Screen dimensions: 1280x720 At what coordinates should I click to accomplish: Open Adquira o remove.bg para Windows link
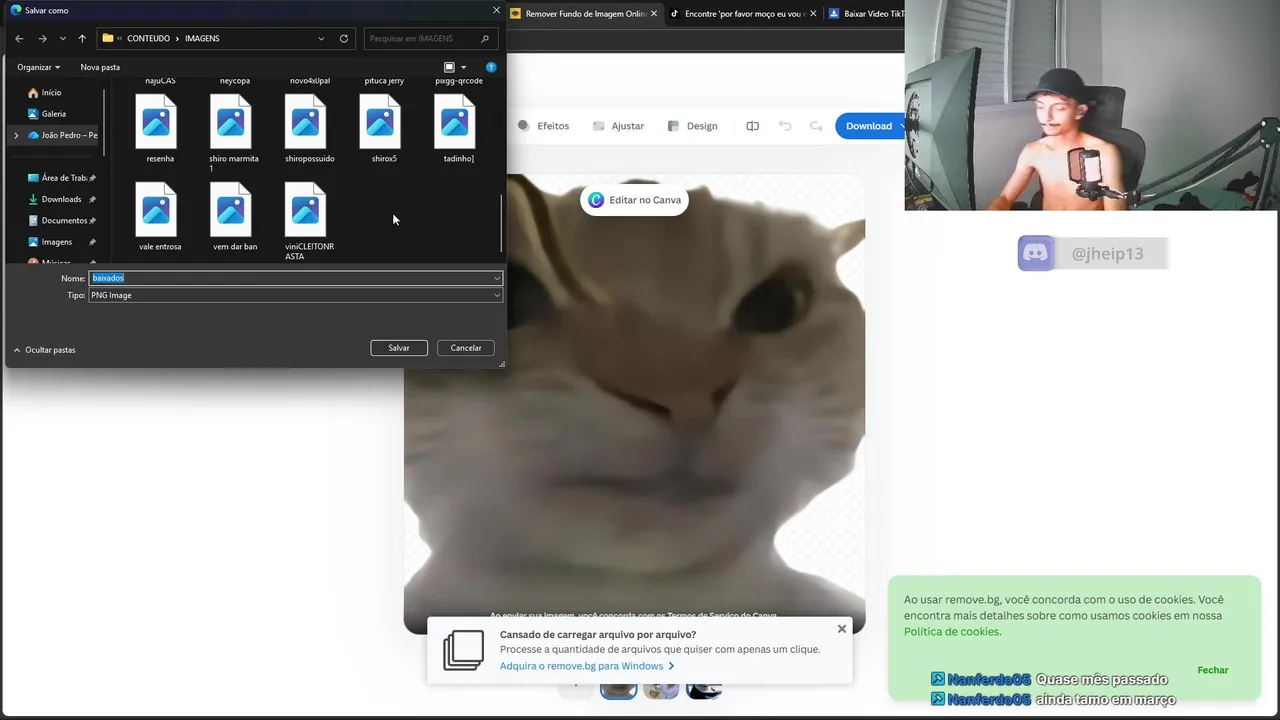pos(587,666)
